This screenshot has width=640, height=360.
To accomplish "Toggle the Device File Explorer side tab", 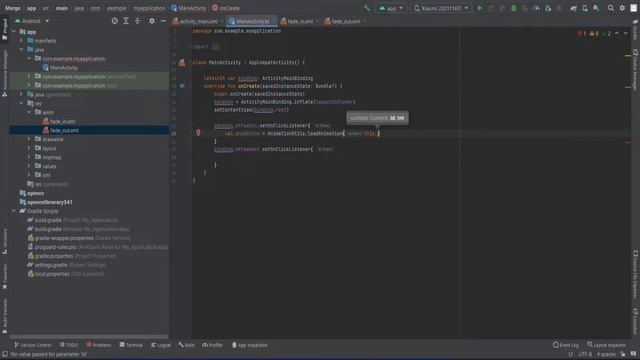I will [636, 275].
